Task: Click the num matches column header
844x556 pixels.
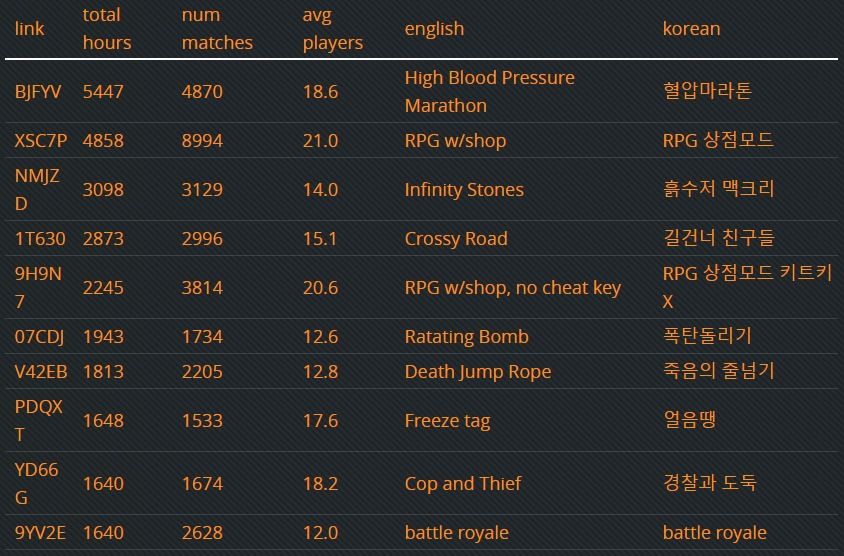Action: [217, 29]
